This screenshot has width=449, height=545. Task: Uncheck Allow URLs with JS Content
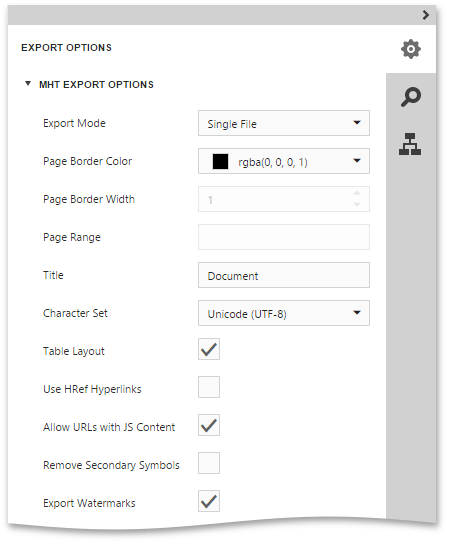point(209,425)
